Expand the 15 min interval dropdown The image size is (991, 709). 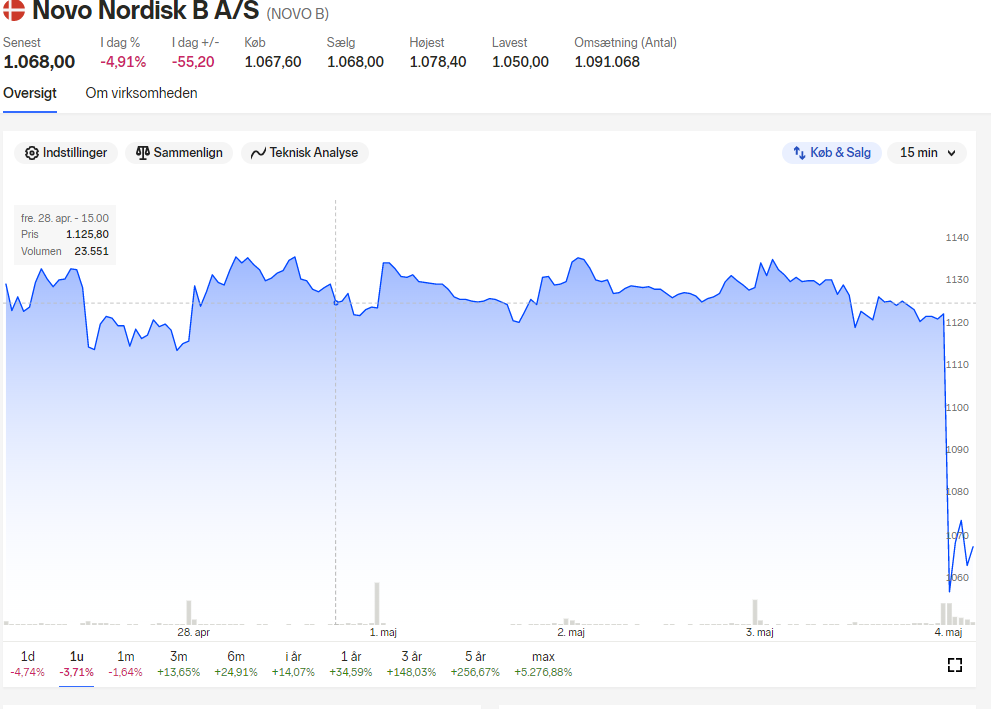(927, 153)
